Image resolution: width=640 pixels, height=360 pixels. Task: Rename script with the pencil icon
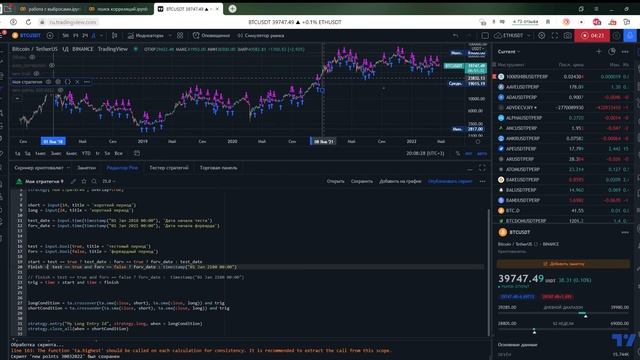tap(73, 181)
